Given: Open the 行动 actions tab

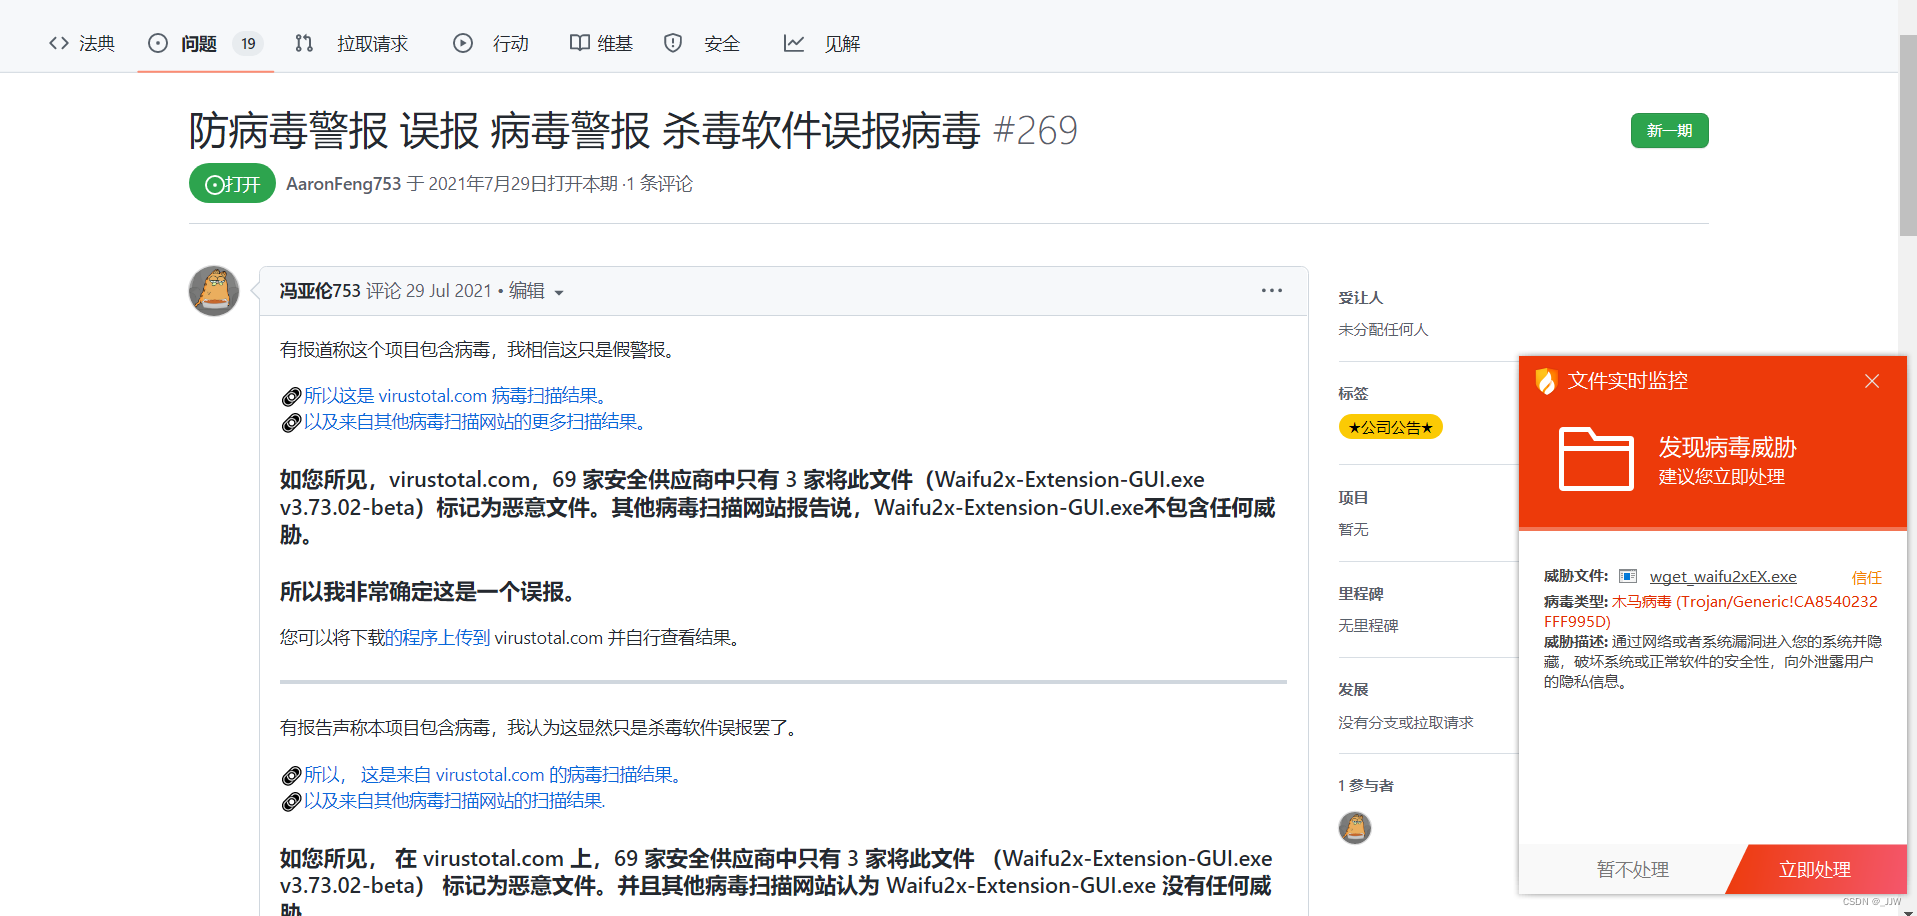Looking at the screenshot, I should 491,43.
